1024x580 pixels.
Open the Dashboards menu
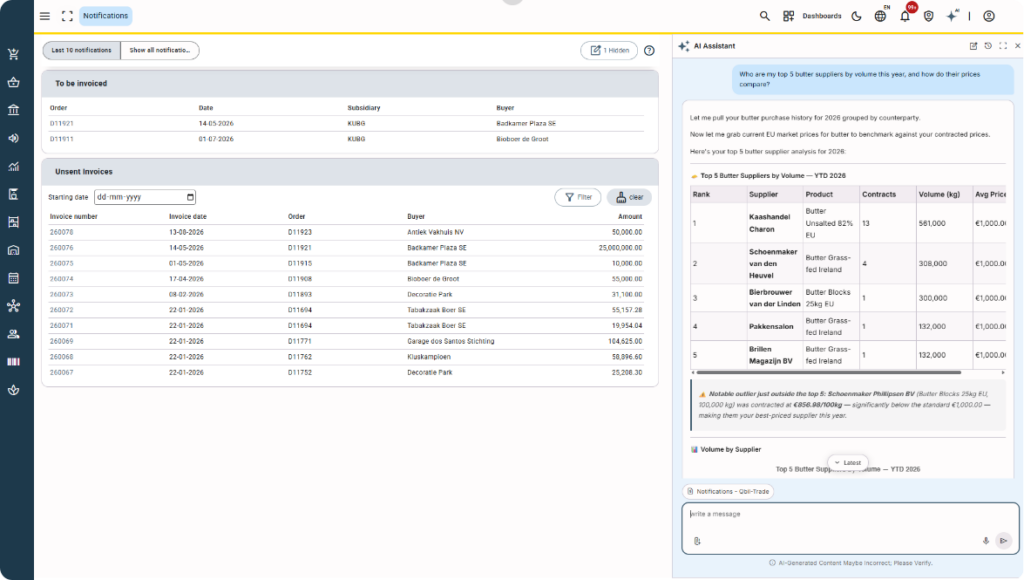[814, 16]
